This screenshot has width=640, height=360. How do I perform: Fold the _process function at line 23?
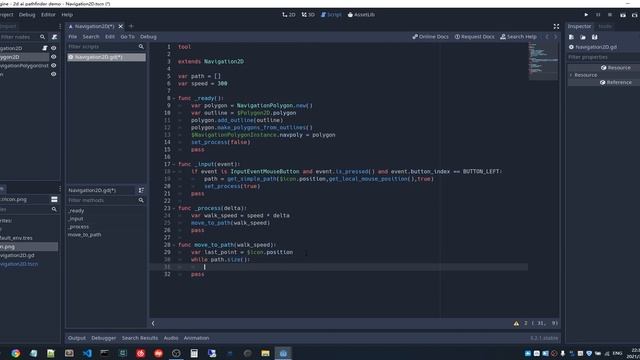(174, 209)
